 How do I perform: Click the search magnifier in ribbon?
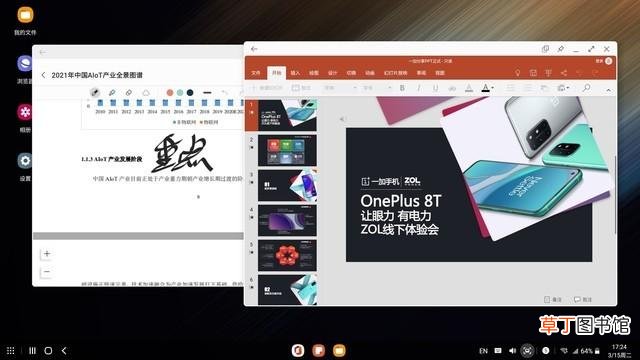[587, 88]
